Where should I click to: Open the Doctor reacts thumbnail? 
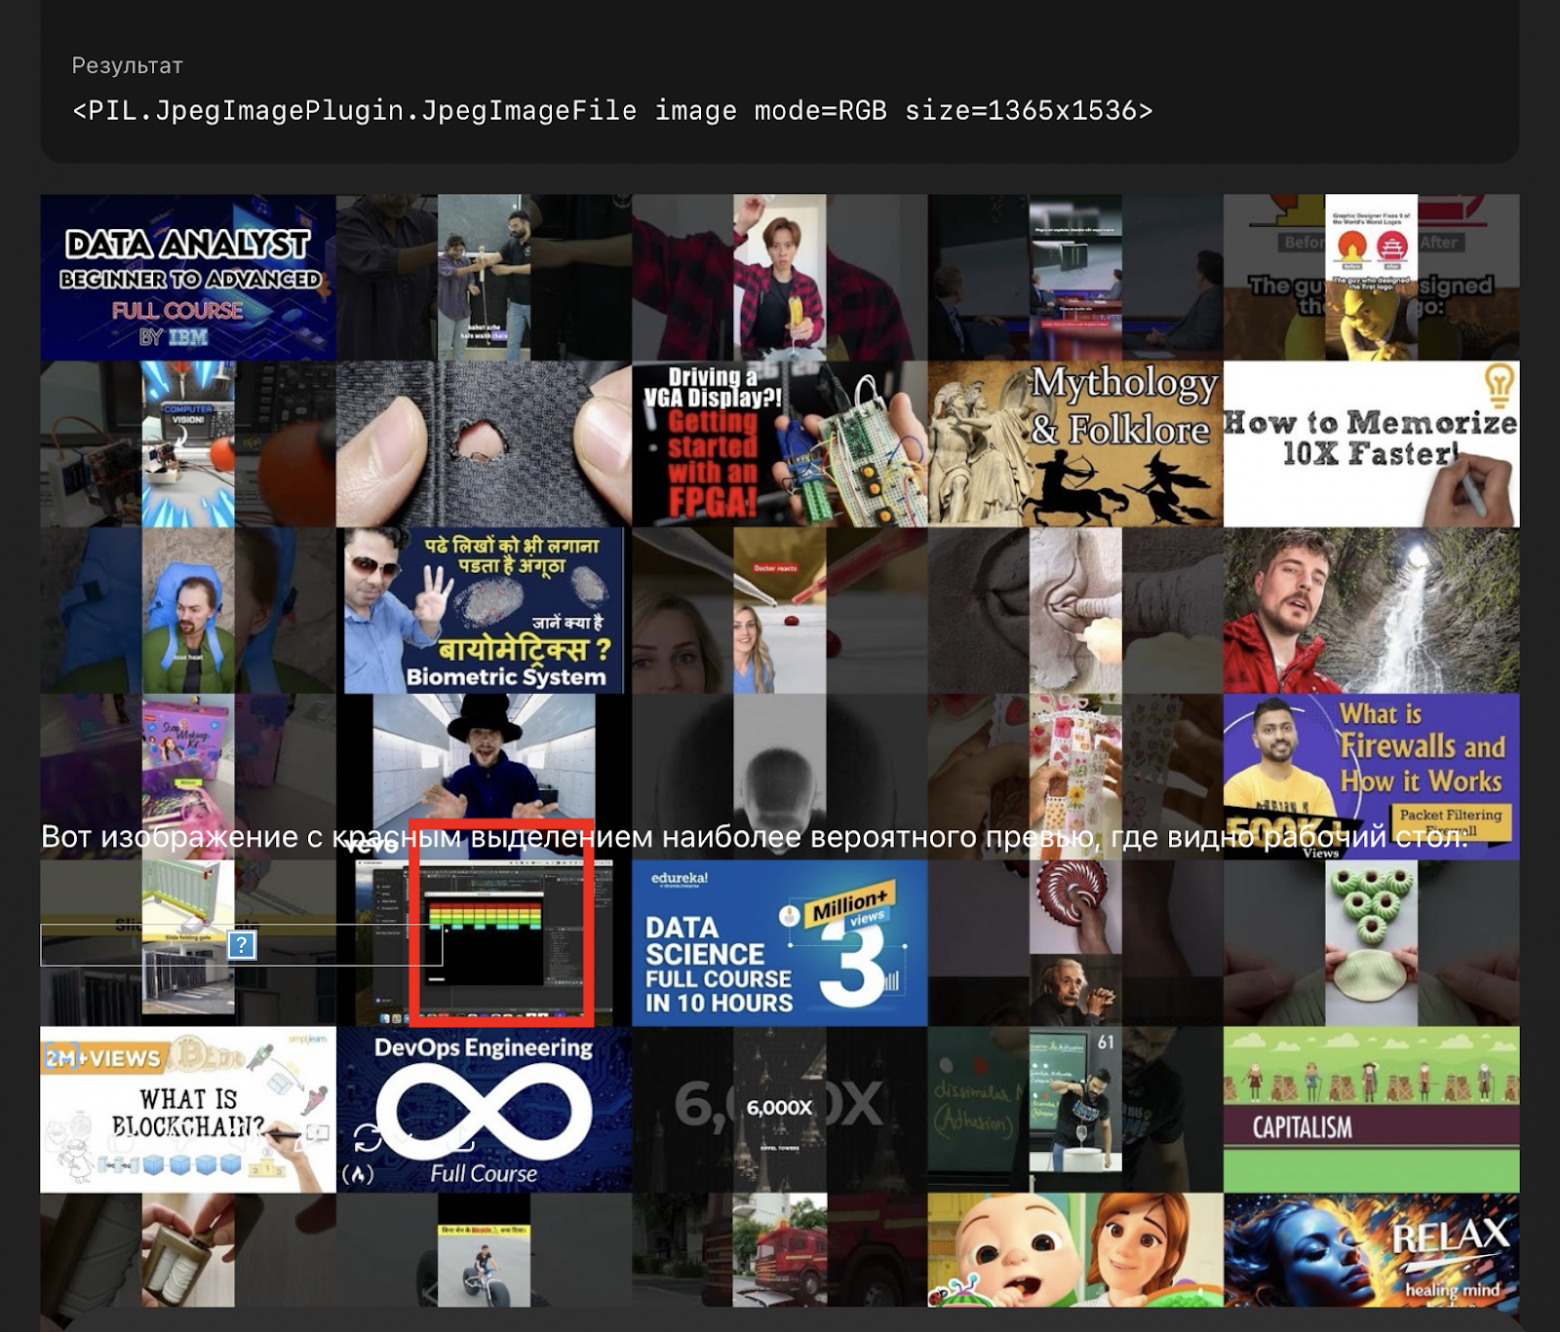point(780,611)
